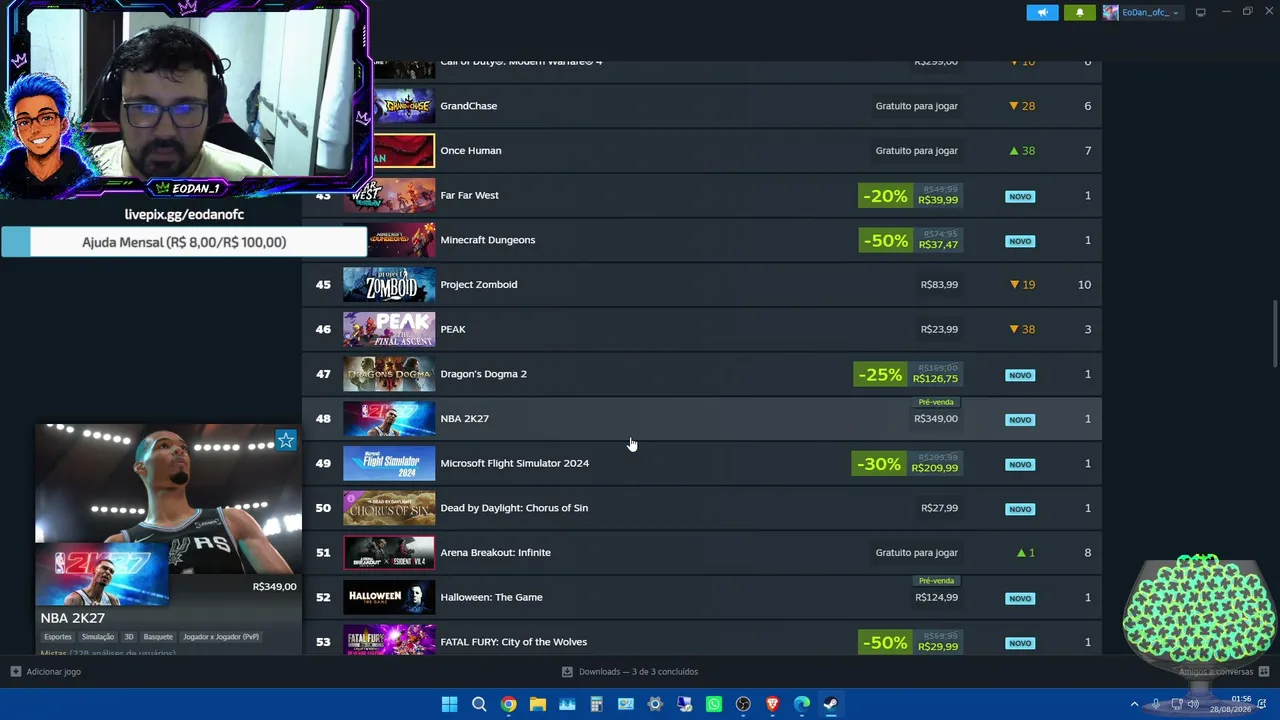Switch to OBS Studio in taskbar
The width and height of the screenshot is (1280, 720).
pyautogui.click(x=743, y=704)
